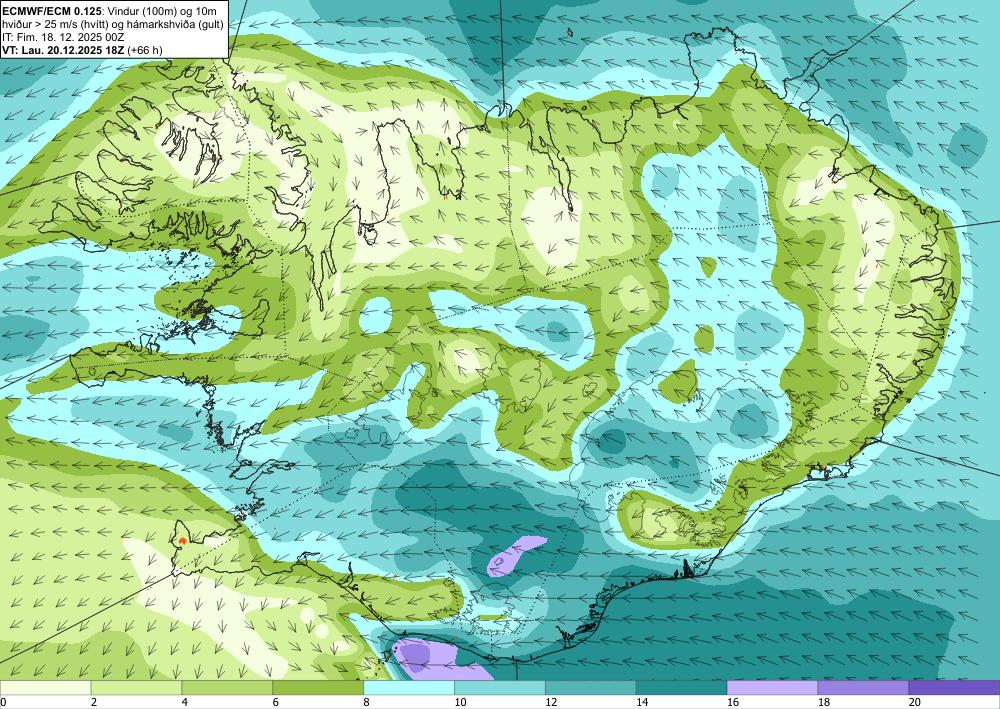Click the 14–16 m/s dark teal legend swatch
The height and width of the screenshot is (709, 1000).
click(681, 688)
